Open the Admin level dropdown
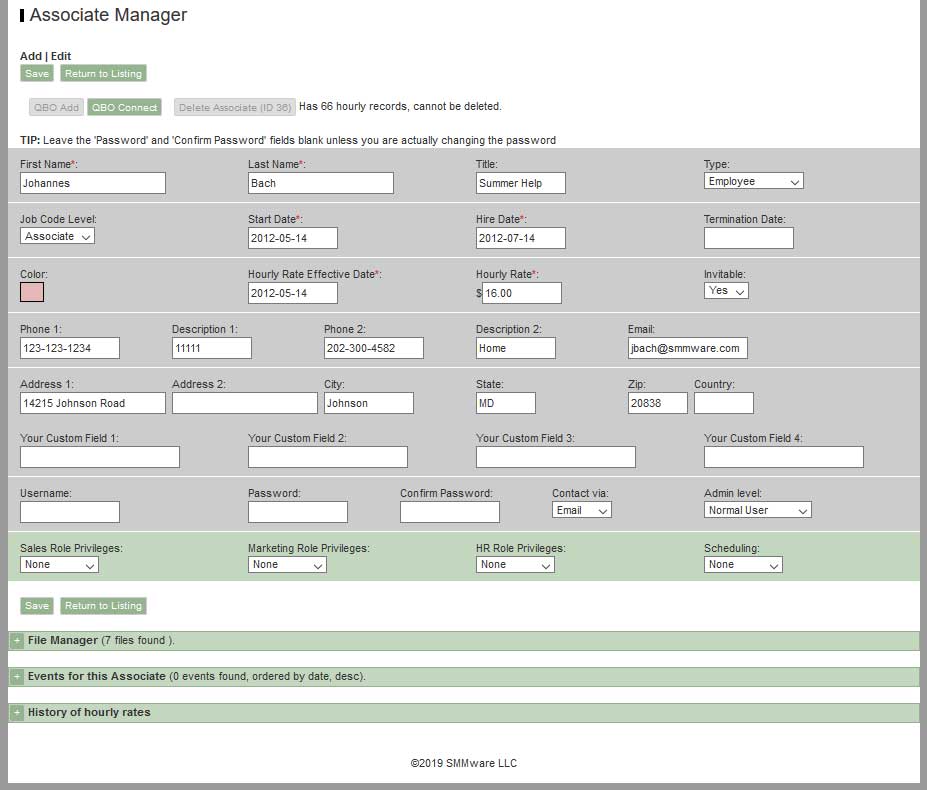 click(x=757, y=510)
